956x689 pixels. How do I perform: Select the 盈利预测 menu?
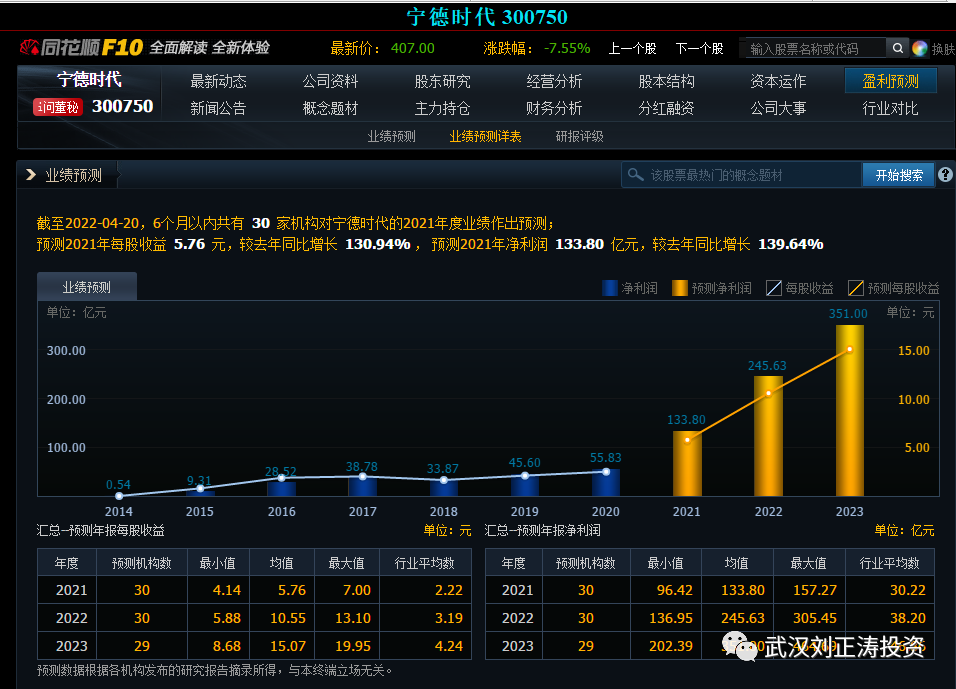(x=891, y=80)
